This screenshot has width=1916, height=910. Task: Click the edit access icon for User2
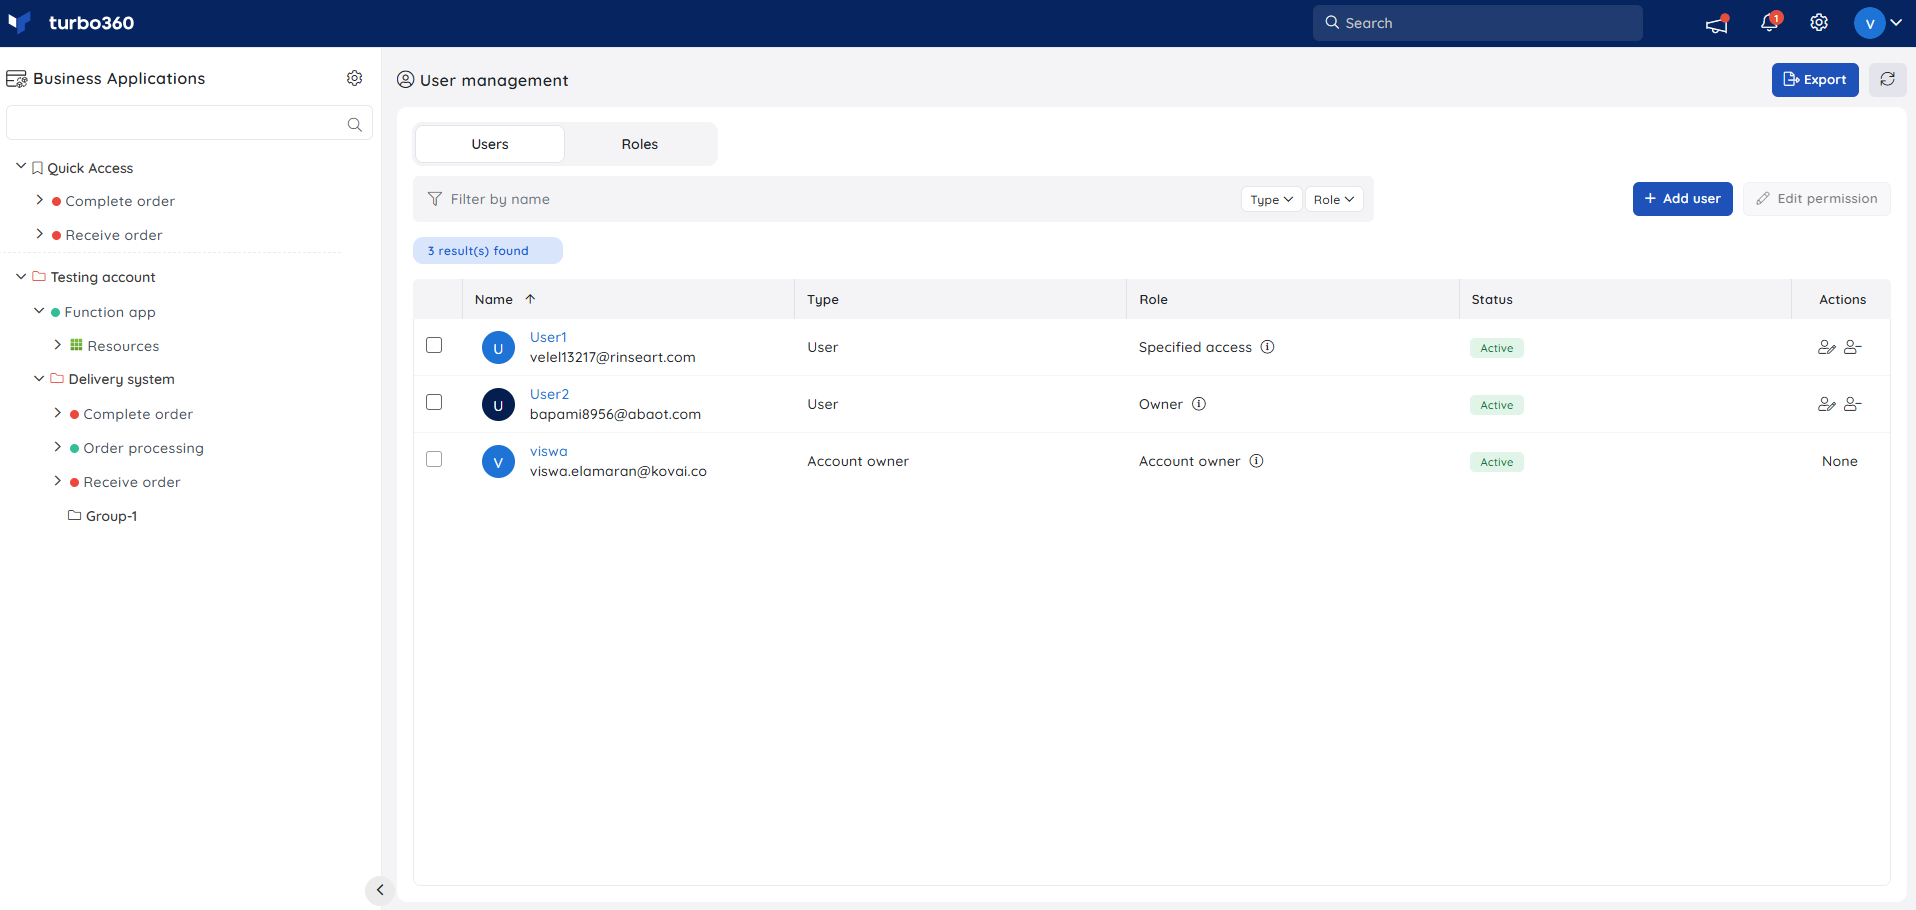pyautogui.click(x=1826, y=404)
